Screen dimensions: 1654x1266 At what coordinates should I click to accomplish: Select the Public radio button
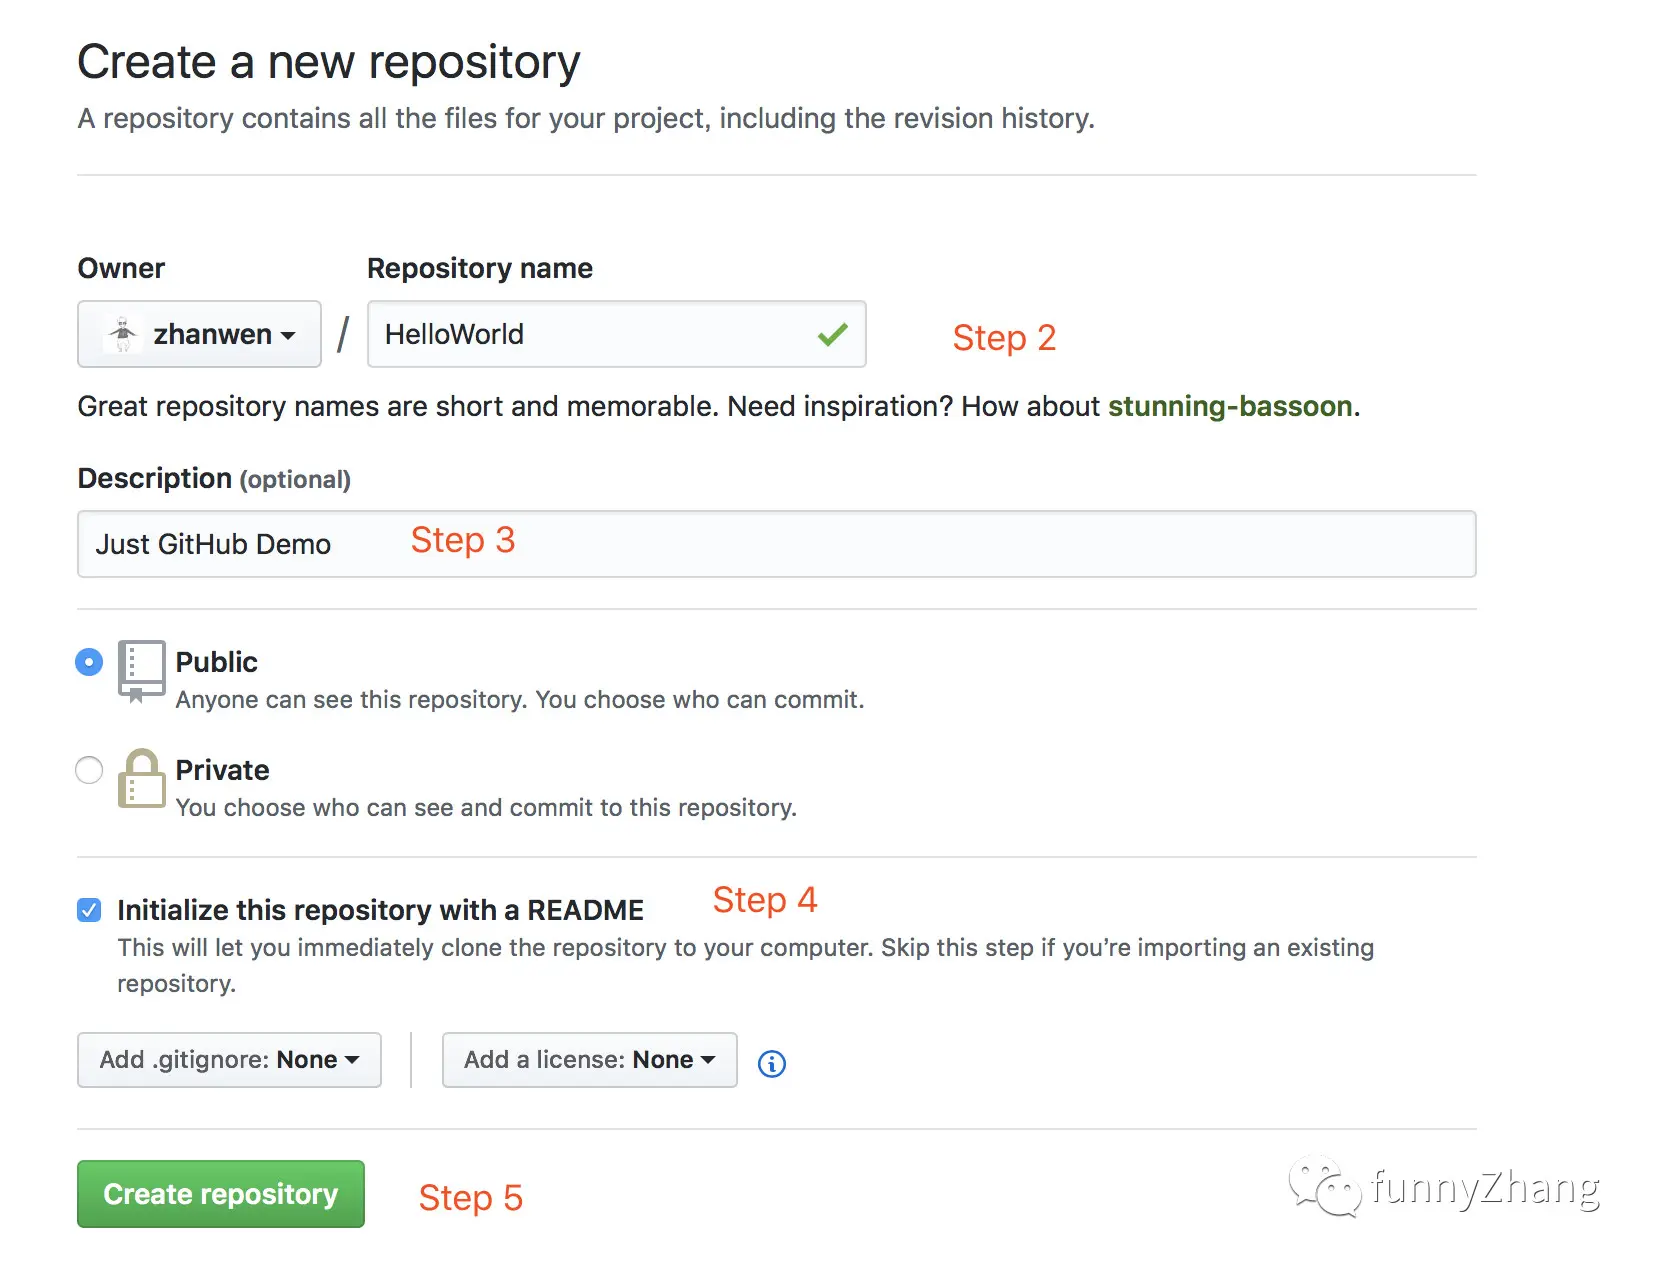tap(89, 662)
